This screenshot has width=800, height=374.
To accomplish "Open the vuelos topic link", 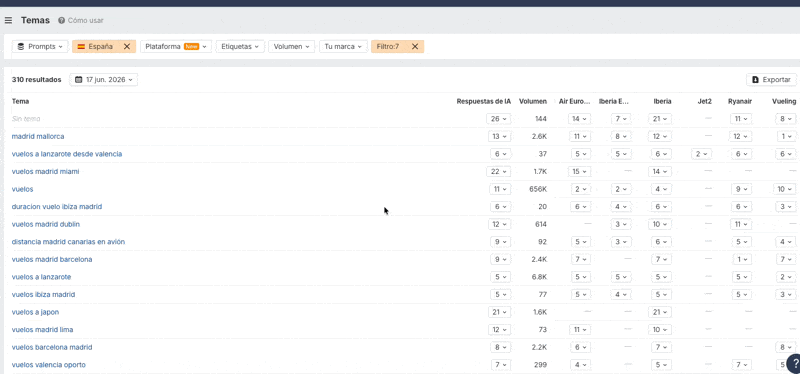I will (x=22, y=189).
